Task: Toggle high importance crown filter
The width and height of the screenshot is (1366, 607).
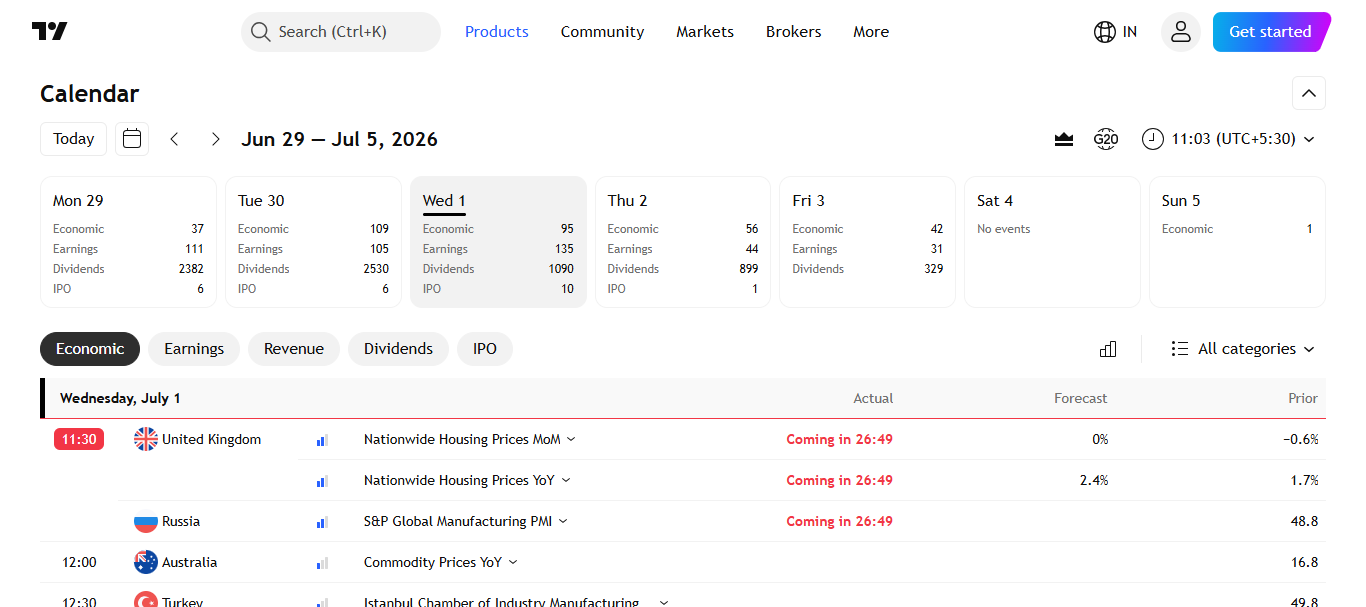Action: (x=1064, y=139)
